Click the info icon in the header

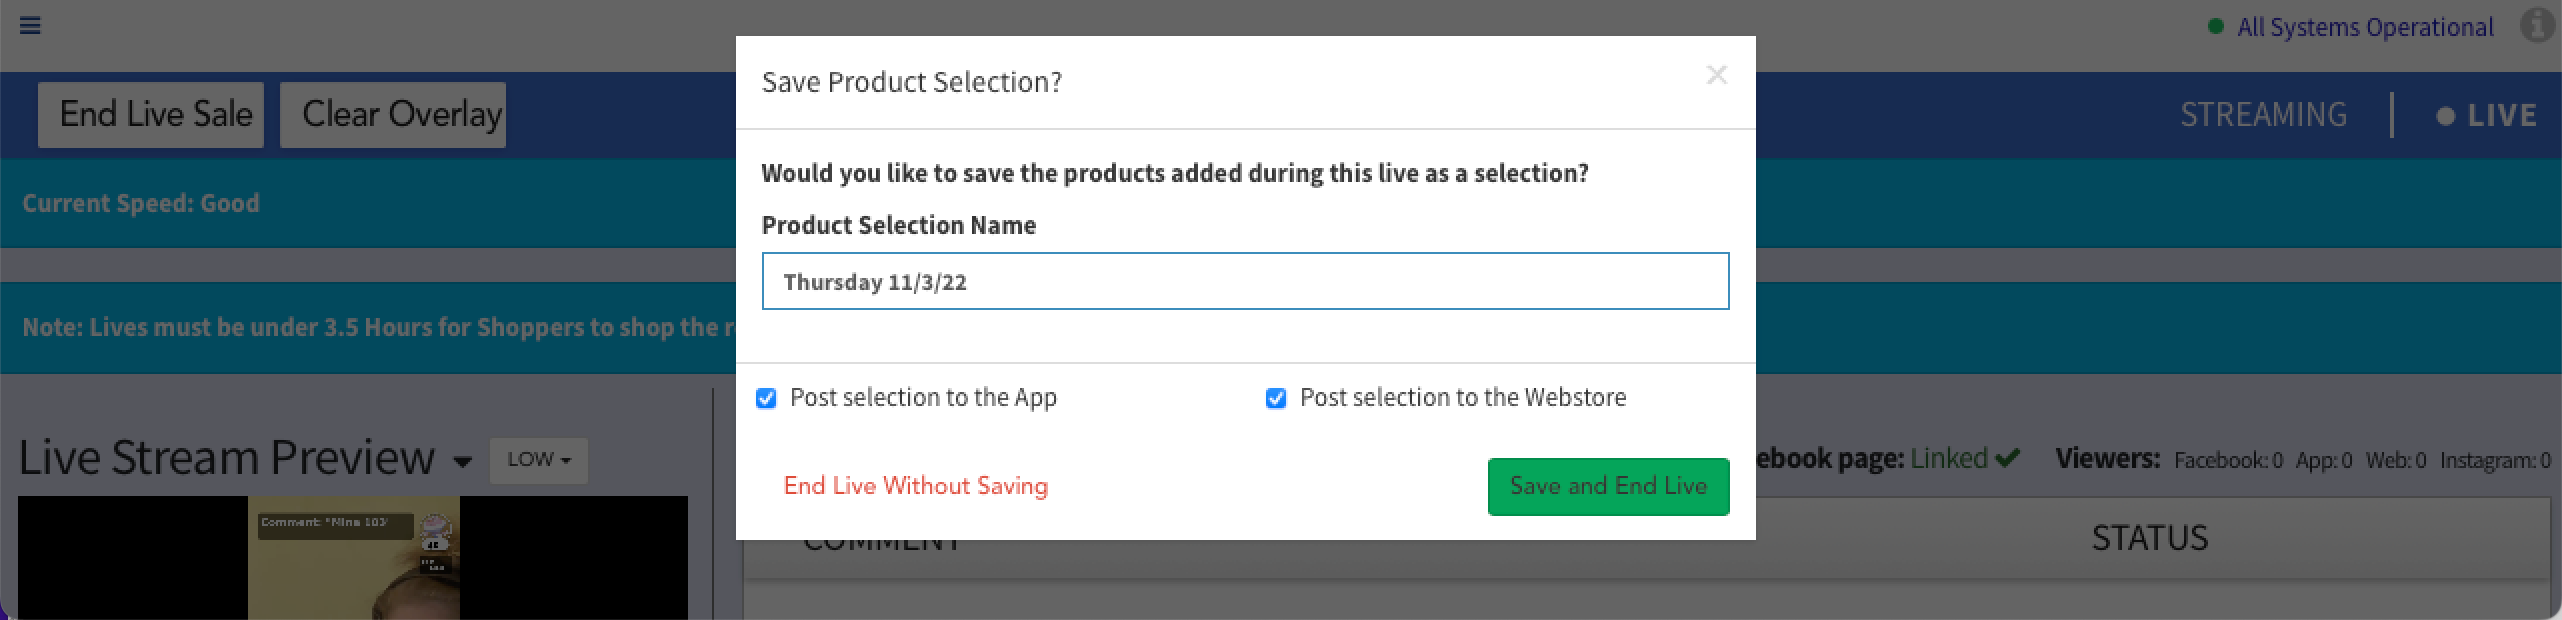click(2537, 26)
